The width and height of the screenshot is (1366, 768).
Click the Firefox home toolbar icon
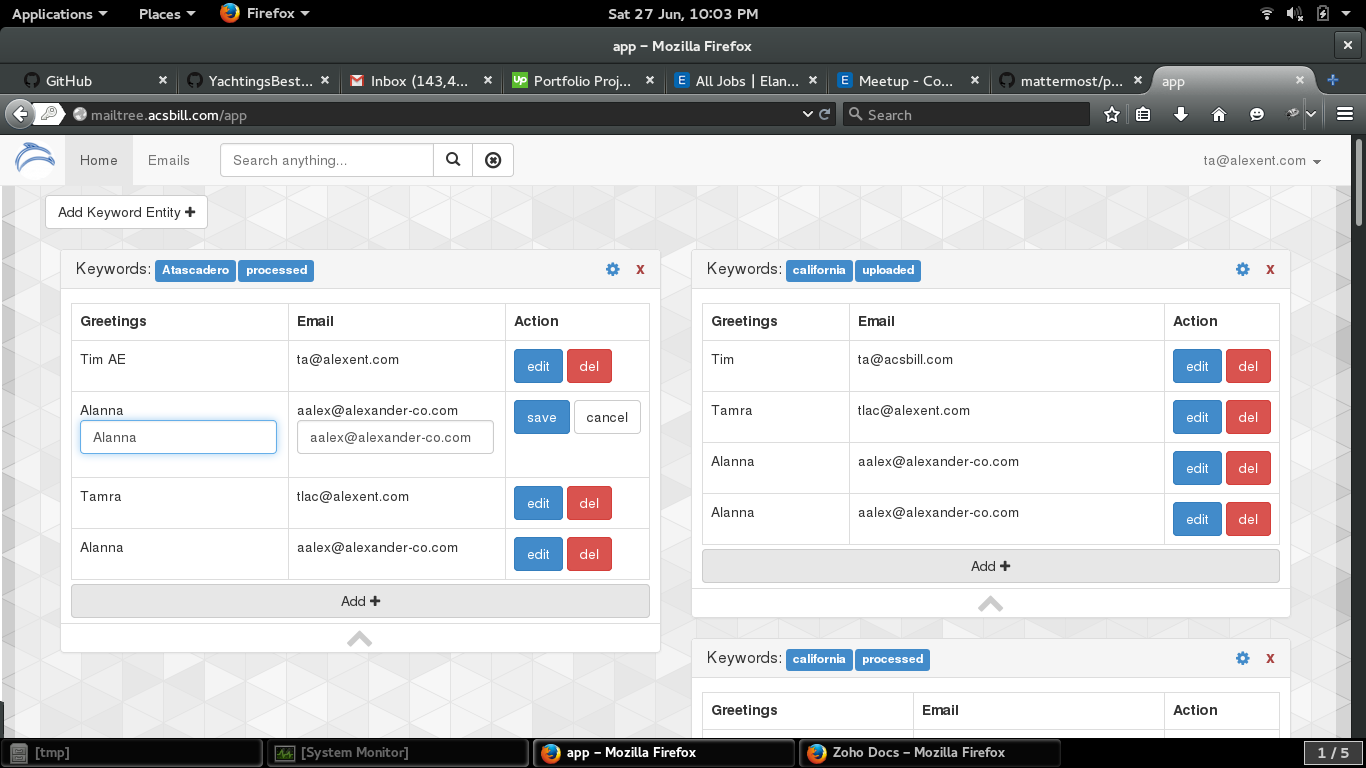pyautogui.click(x=1218, y=114)
